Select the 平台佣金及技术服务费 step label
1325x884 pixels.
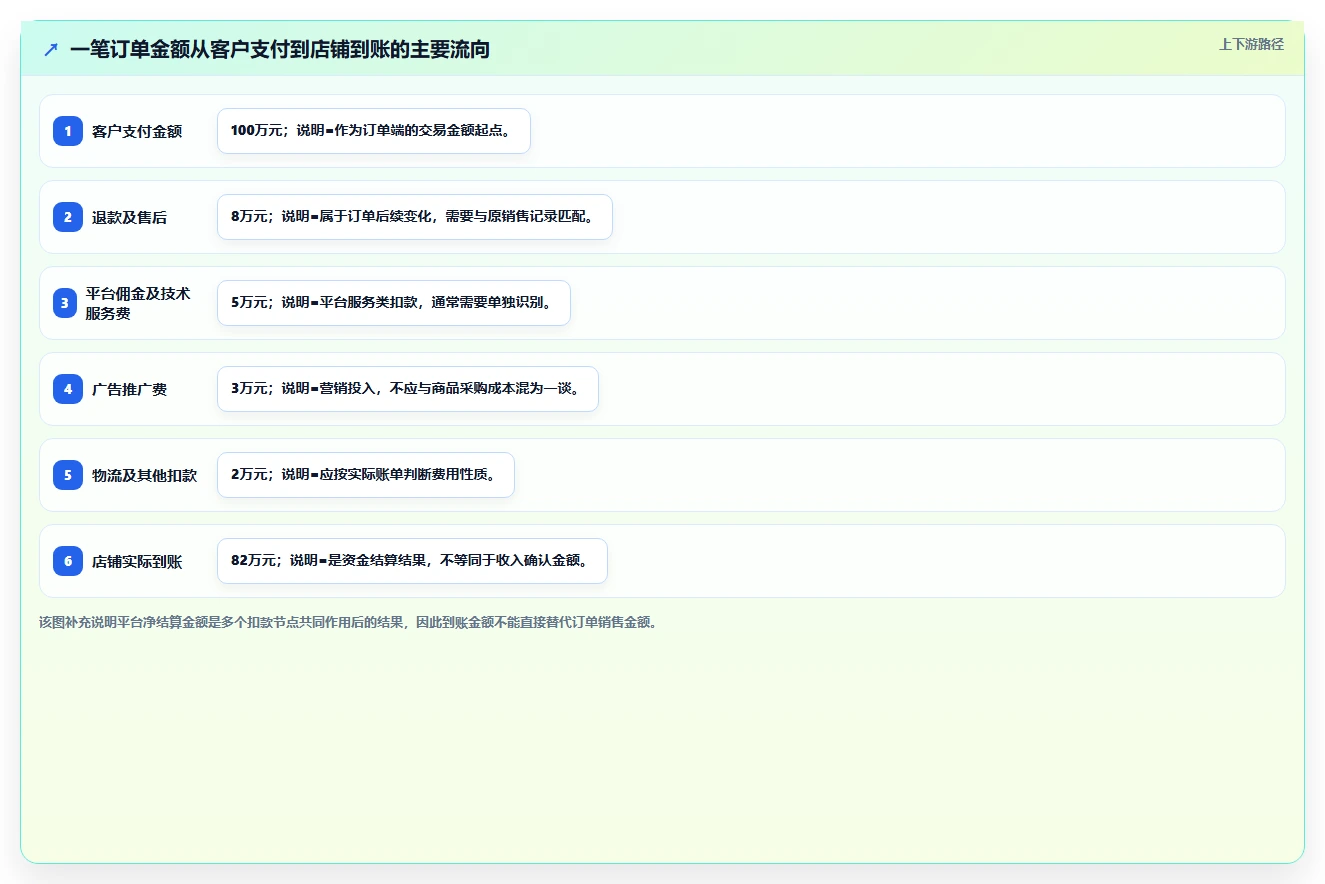138,303
